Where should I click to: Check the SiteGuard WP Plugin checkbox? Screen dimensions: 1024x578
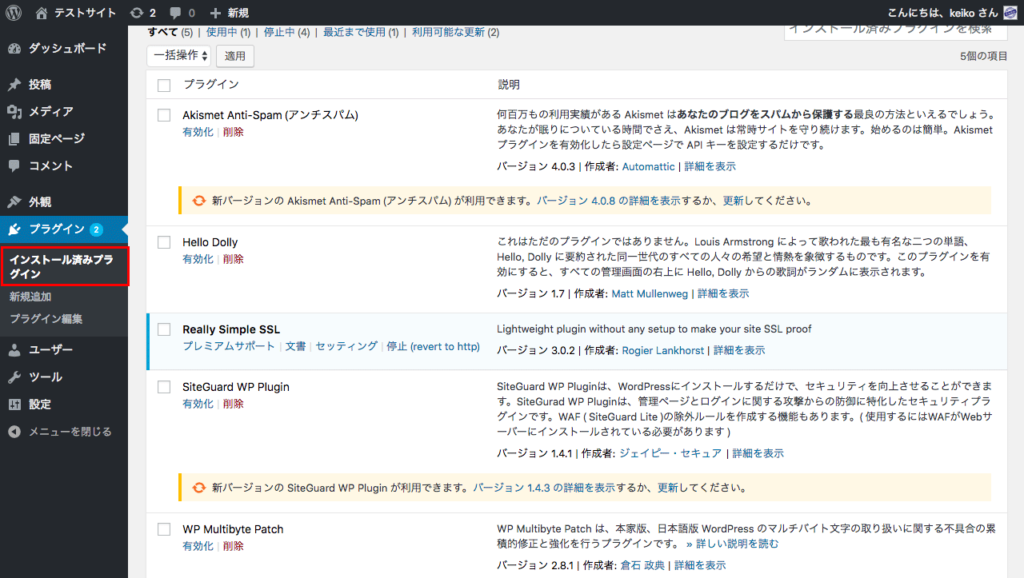(164, 387)
